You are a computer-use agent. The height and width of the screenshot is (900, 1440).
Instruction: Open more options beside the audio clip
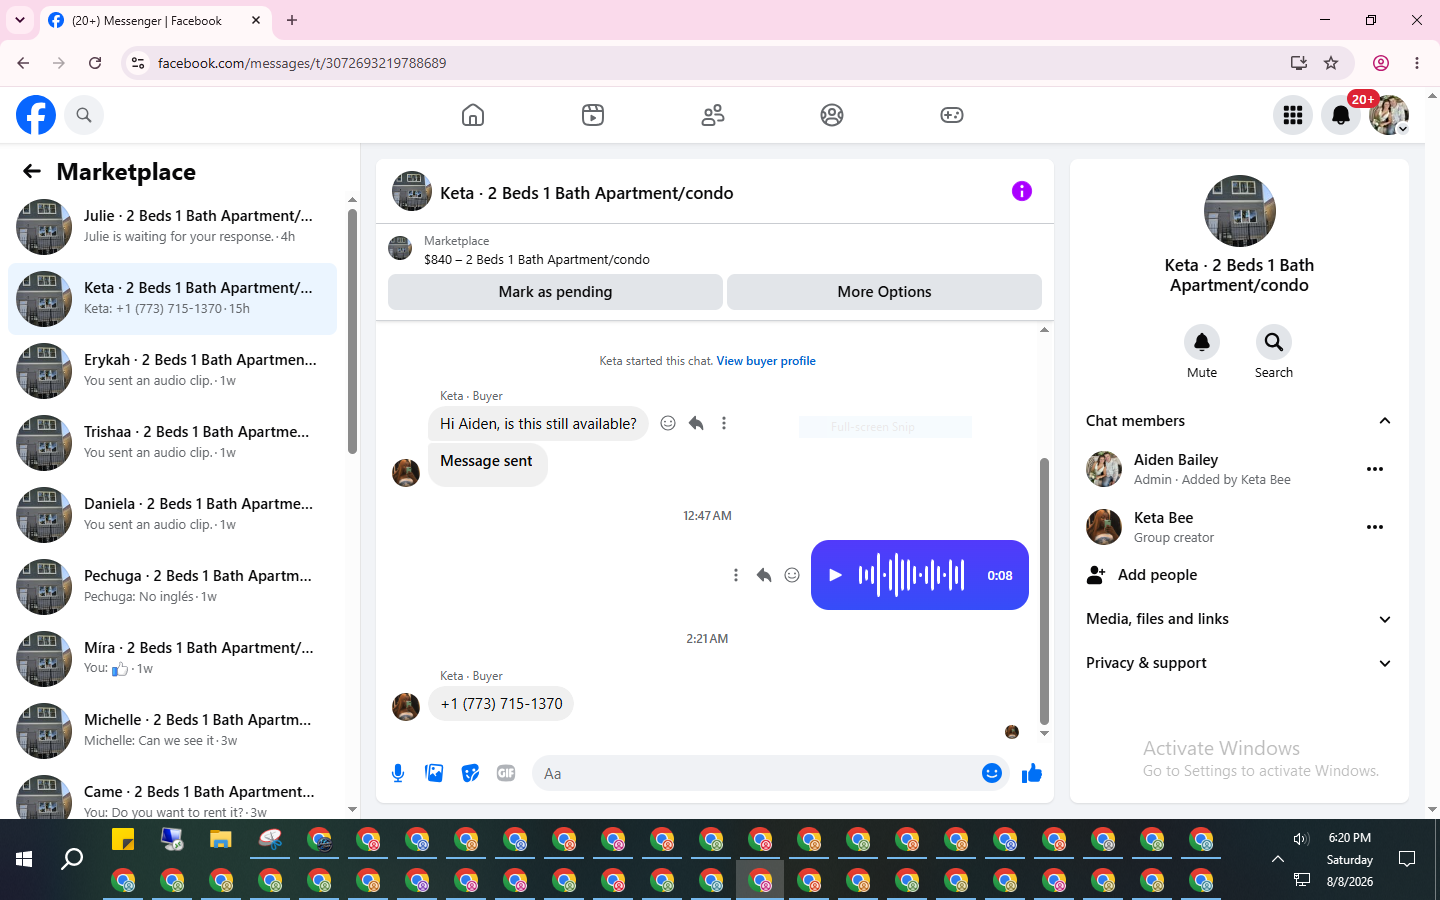pyautogui.click(x=736, y=575)
